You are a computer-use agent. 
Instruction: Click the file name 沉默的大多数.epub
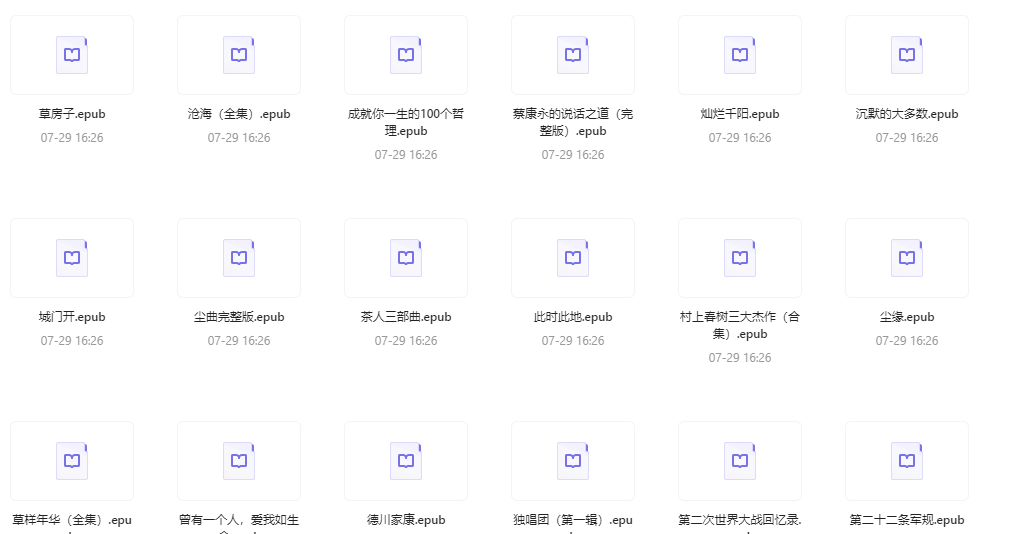pos(907,114)
